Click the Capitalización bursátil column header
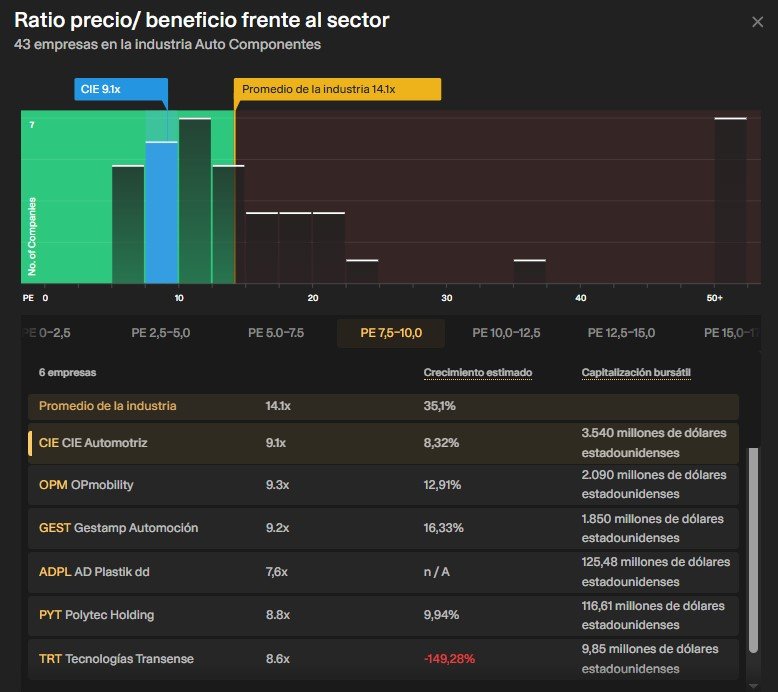The width and height of the screenshot is (778, 692). (636, 373)
